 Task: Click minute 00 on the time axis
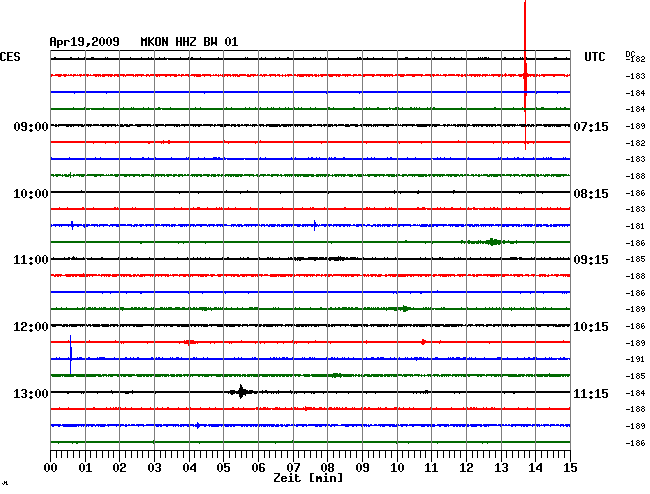tap(51, 468)
